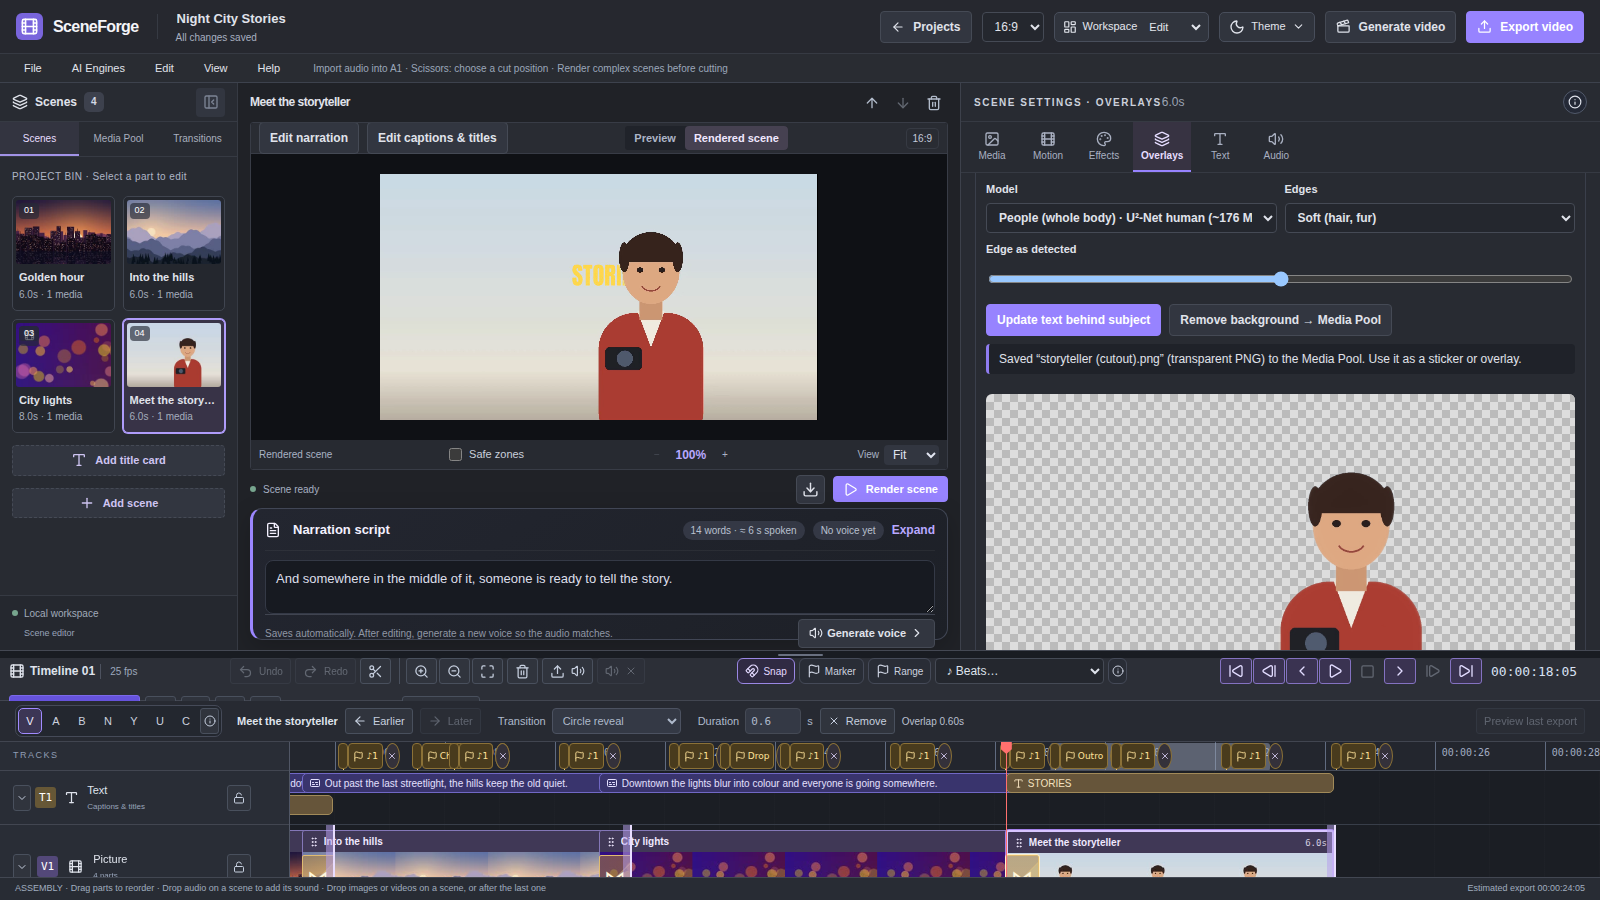Open scene settings info icon

1575,102
